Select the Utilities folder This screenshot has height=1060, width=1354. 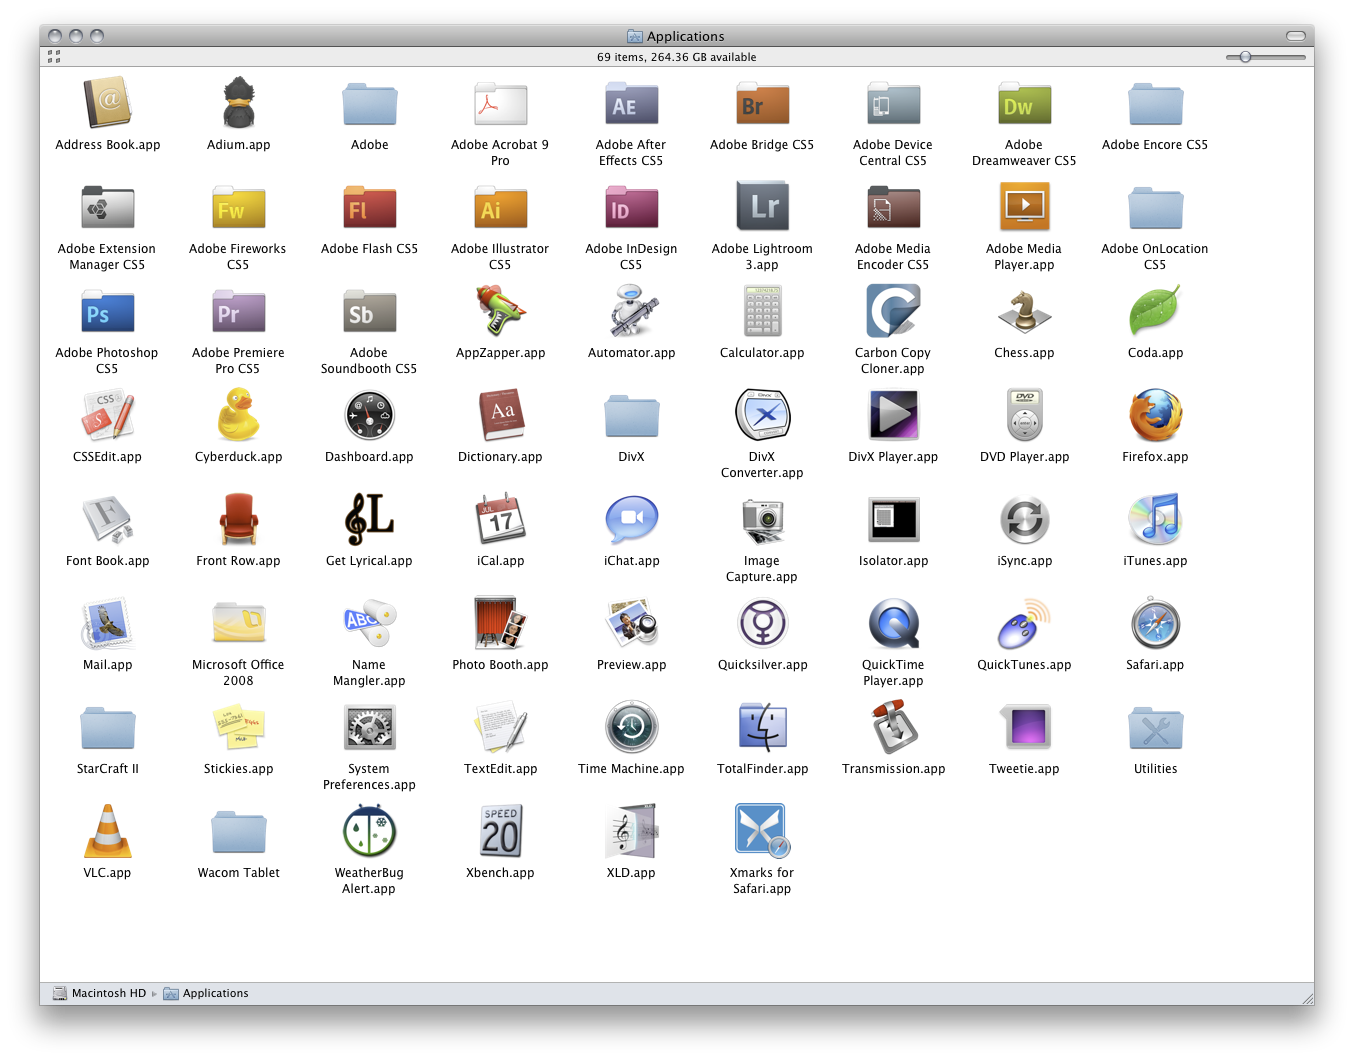[x=1155, y=728]
